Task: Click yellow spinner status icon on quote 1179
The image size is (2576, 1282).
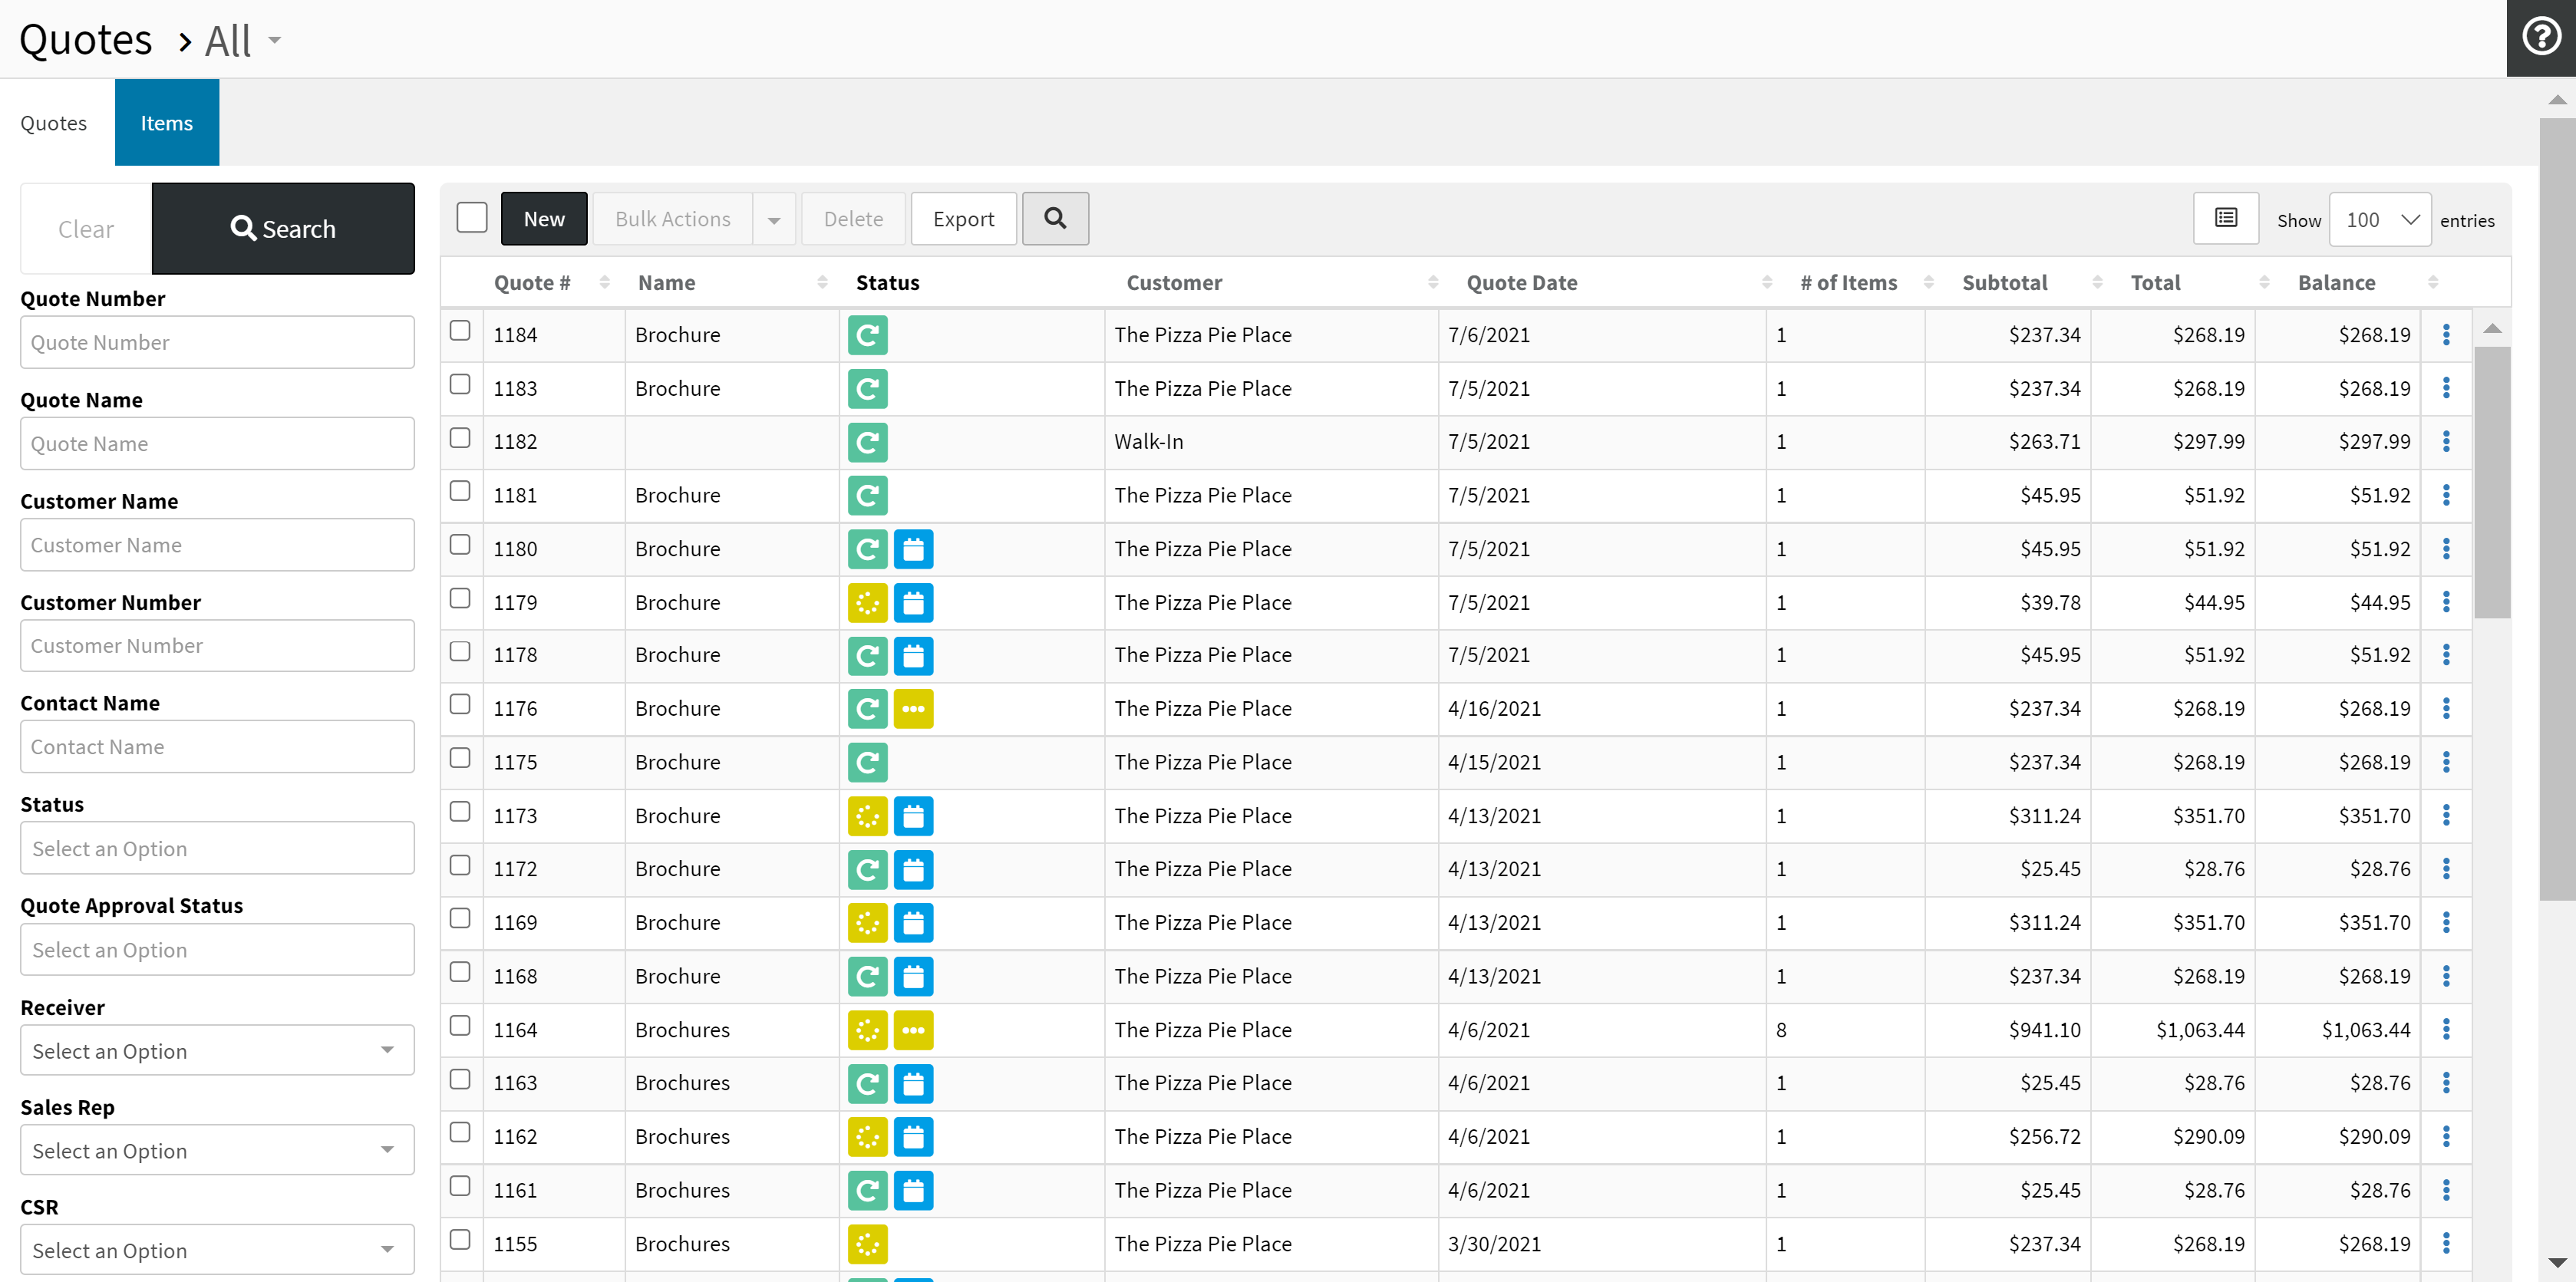Action: point(867,603)
